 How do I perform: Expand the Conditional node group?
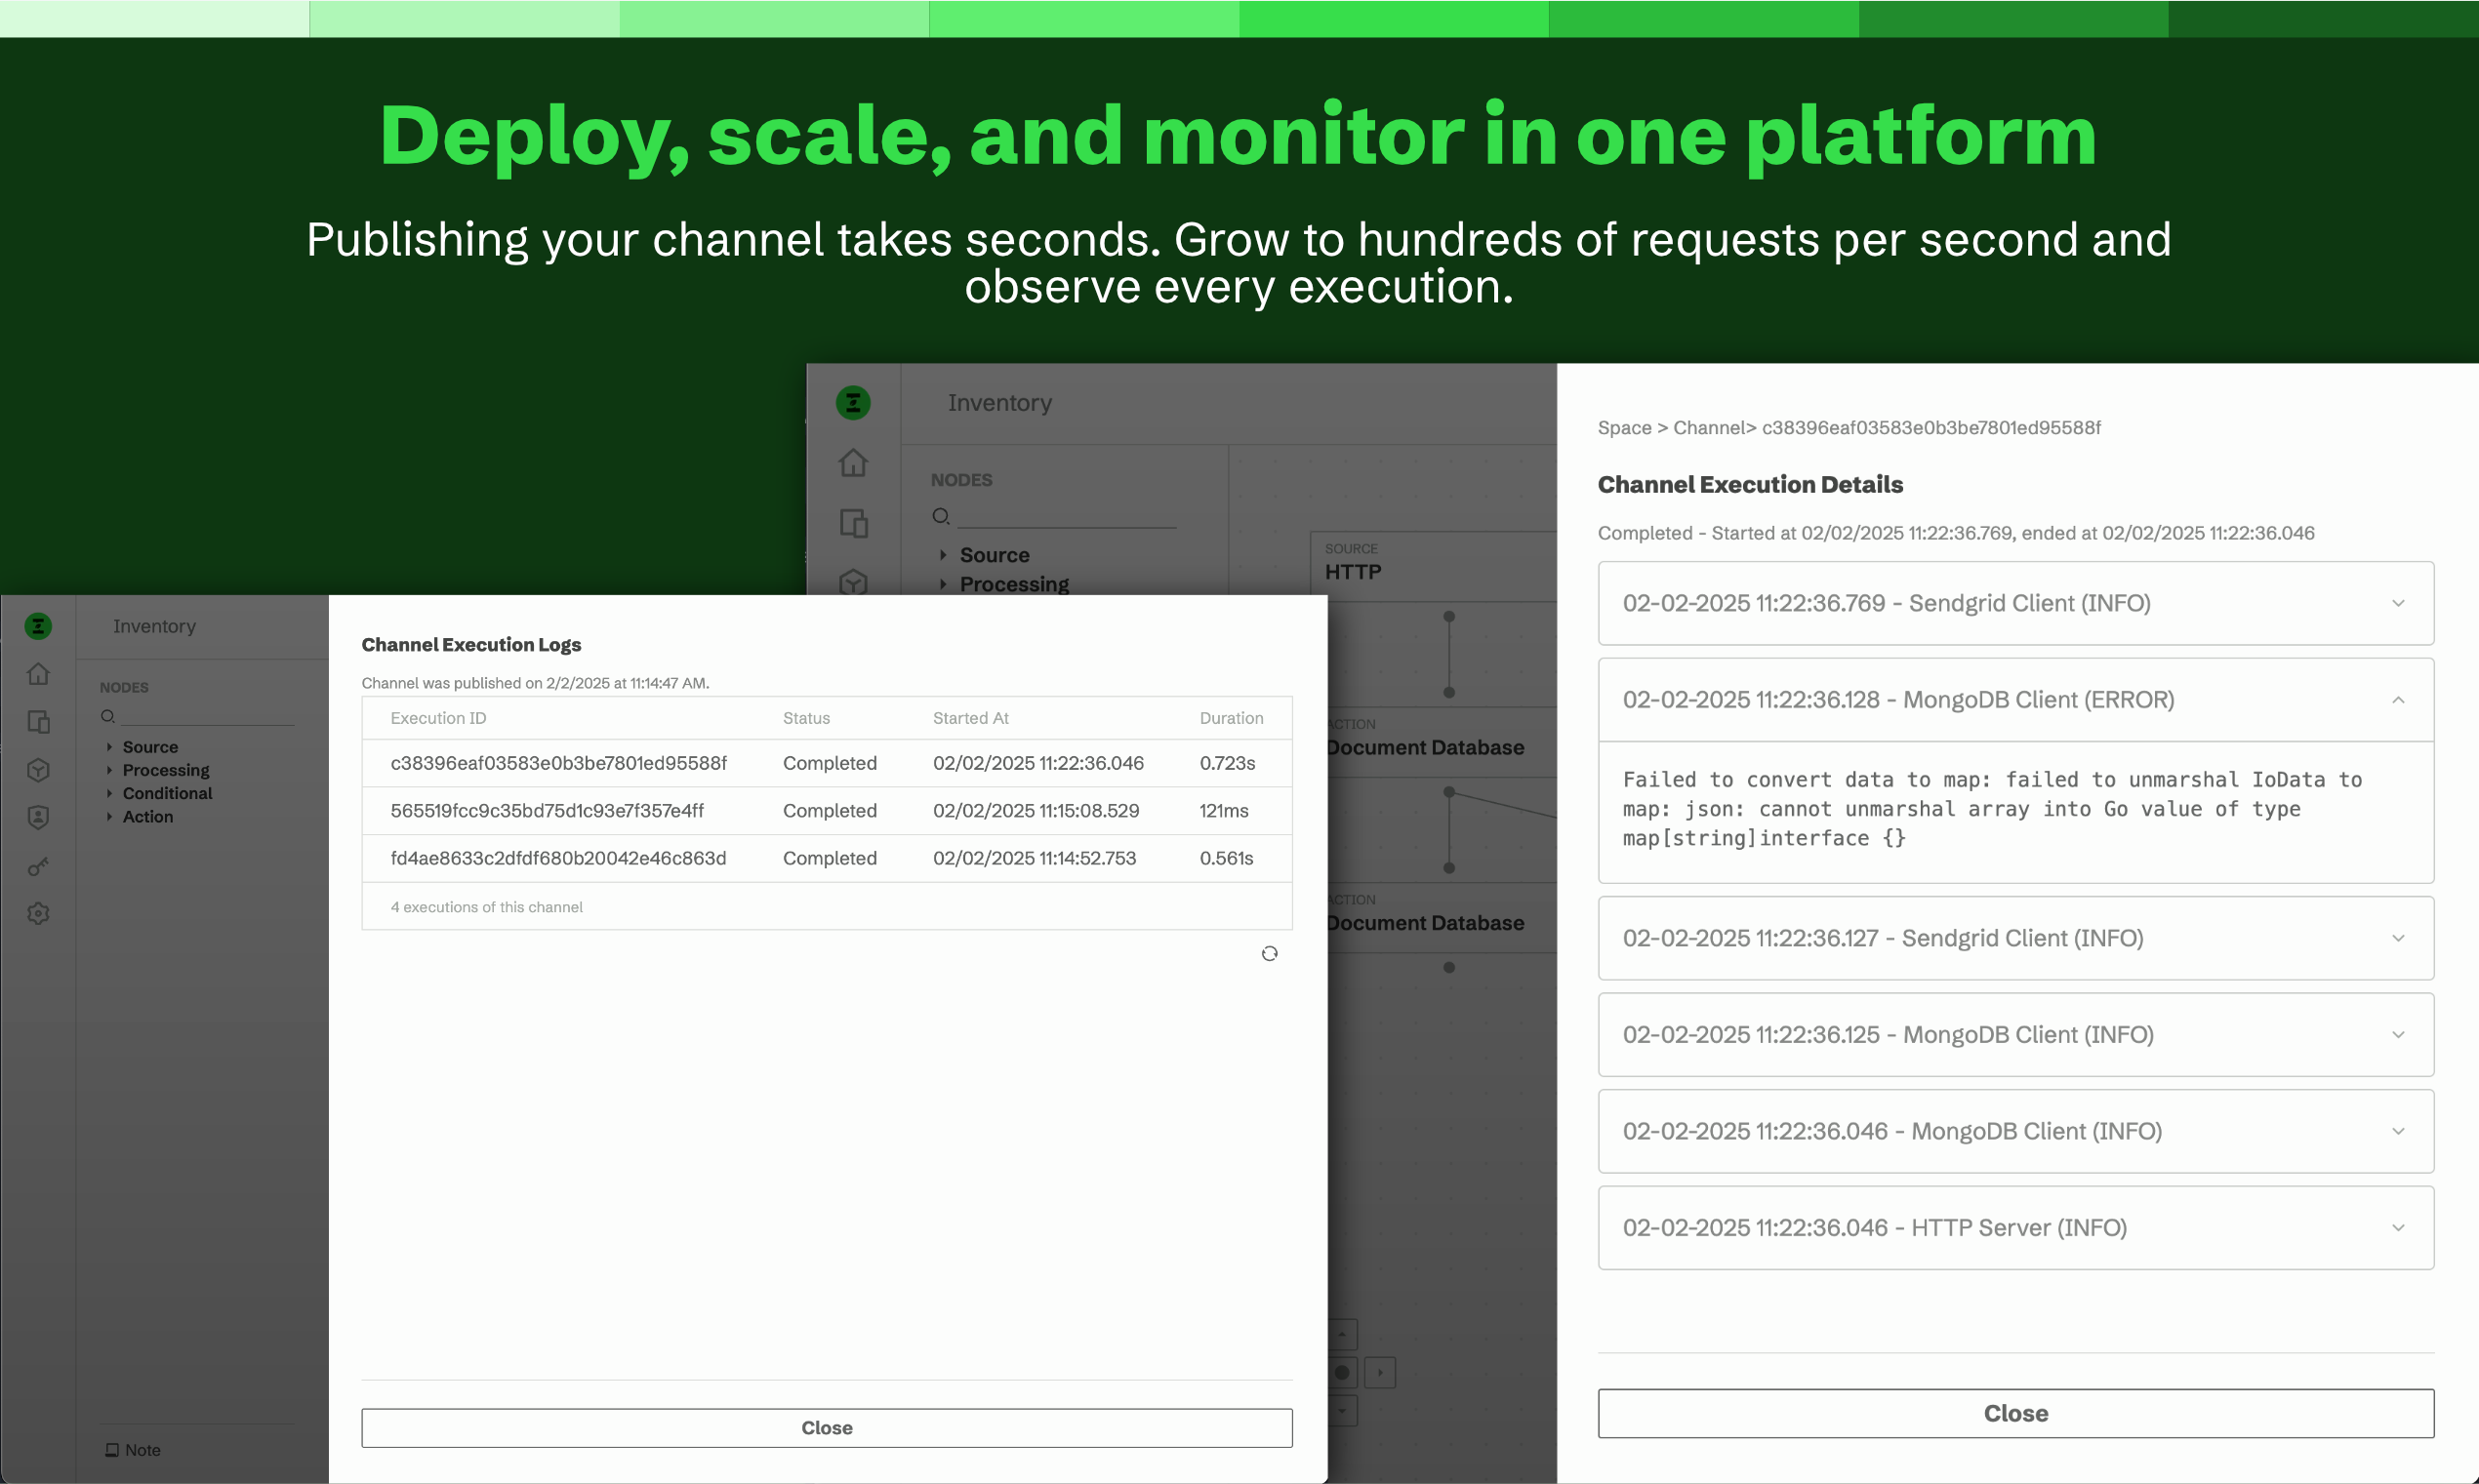click(x=109, y=793)
